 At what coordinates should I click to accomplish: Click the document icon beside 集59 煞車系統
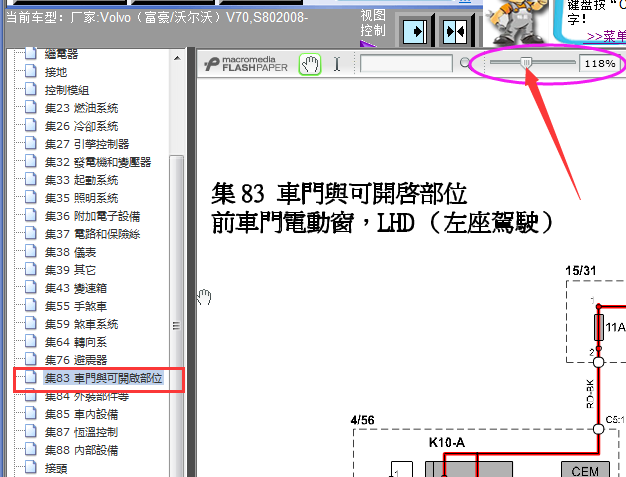pyautogui.click(x=31, y=323)
